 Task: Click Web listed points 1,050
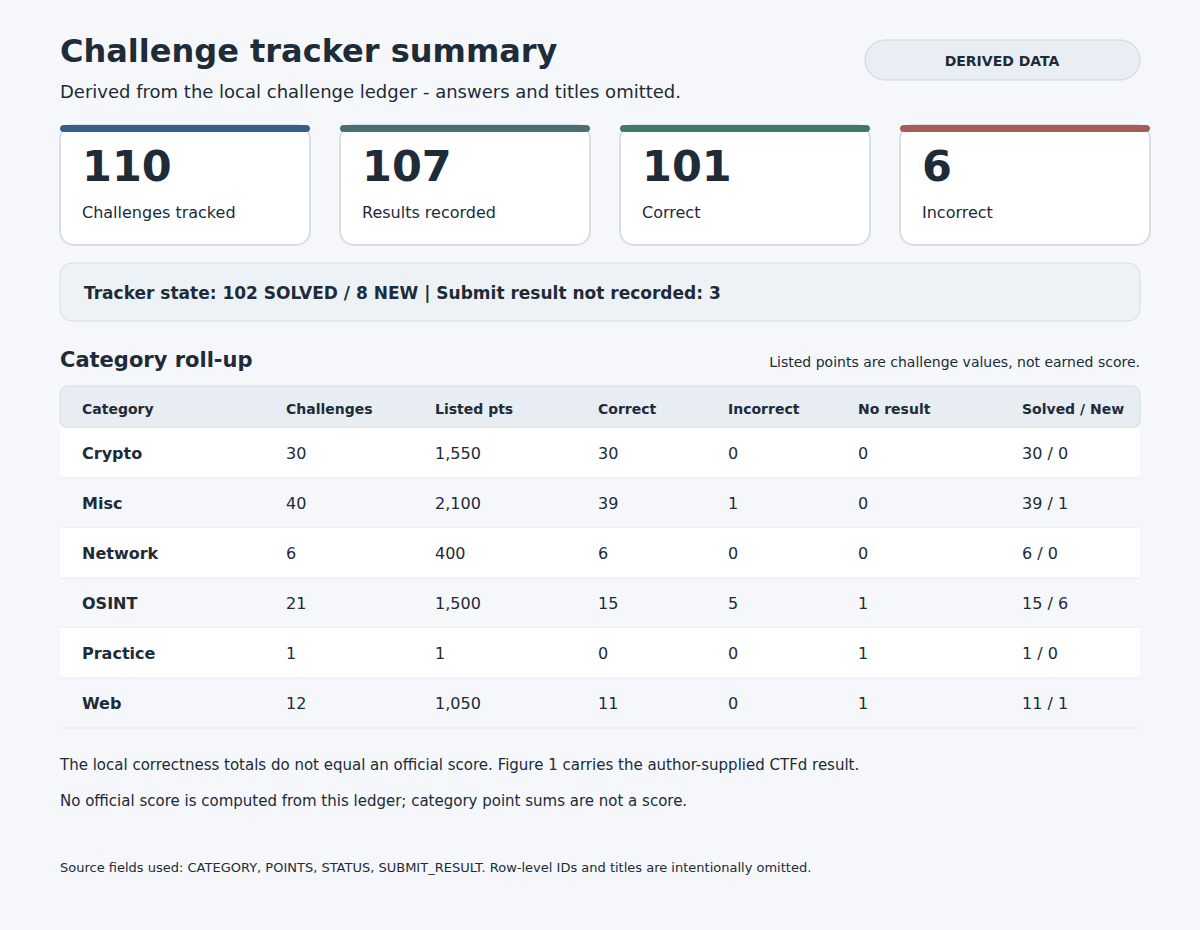tap(458, 703)
